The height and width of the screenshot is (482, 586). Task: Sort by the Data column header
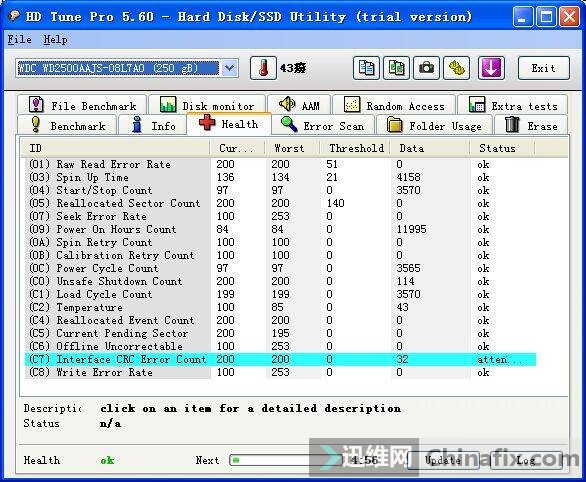[430, 148]
